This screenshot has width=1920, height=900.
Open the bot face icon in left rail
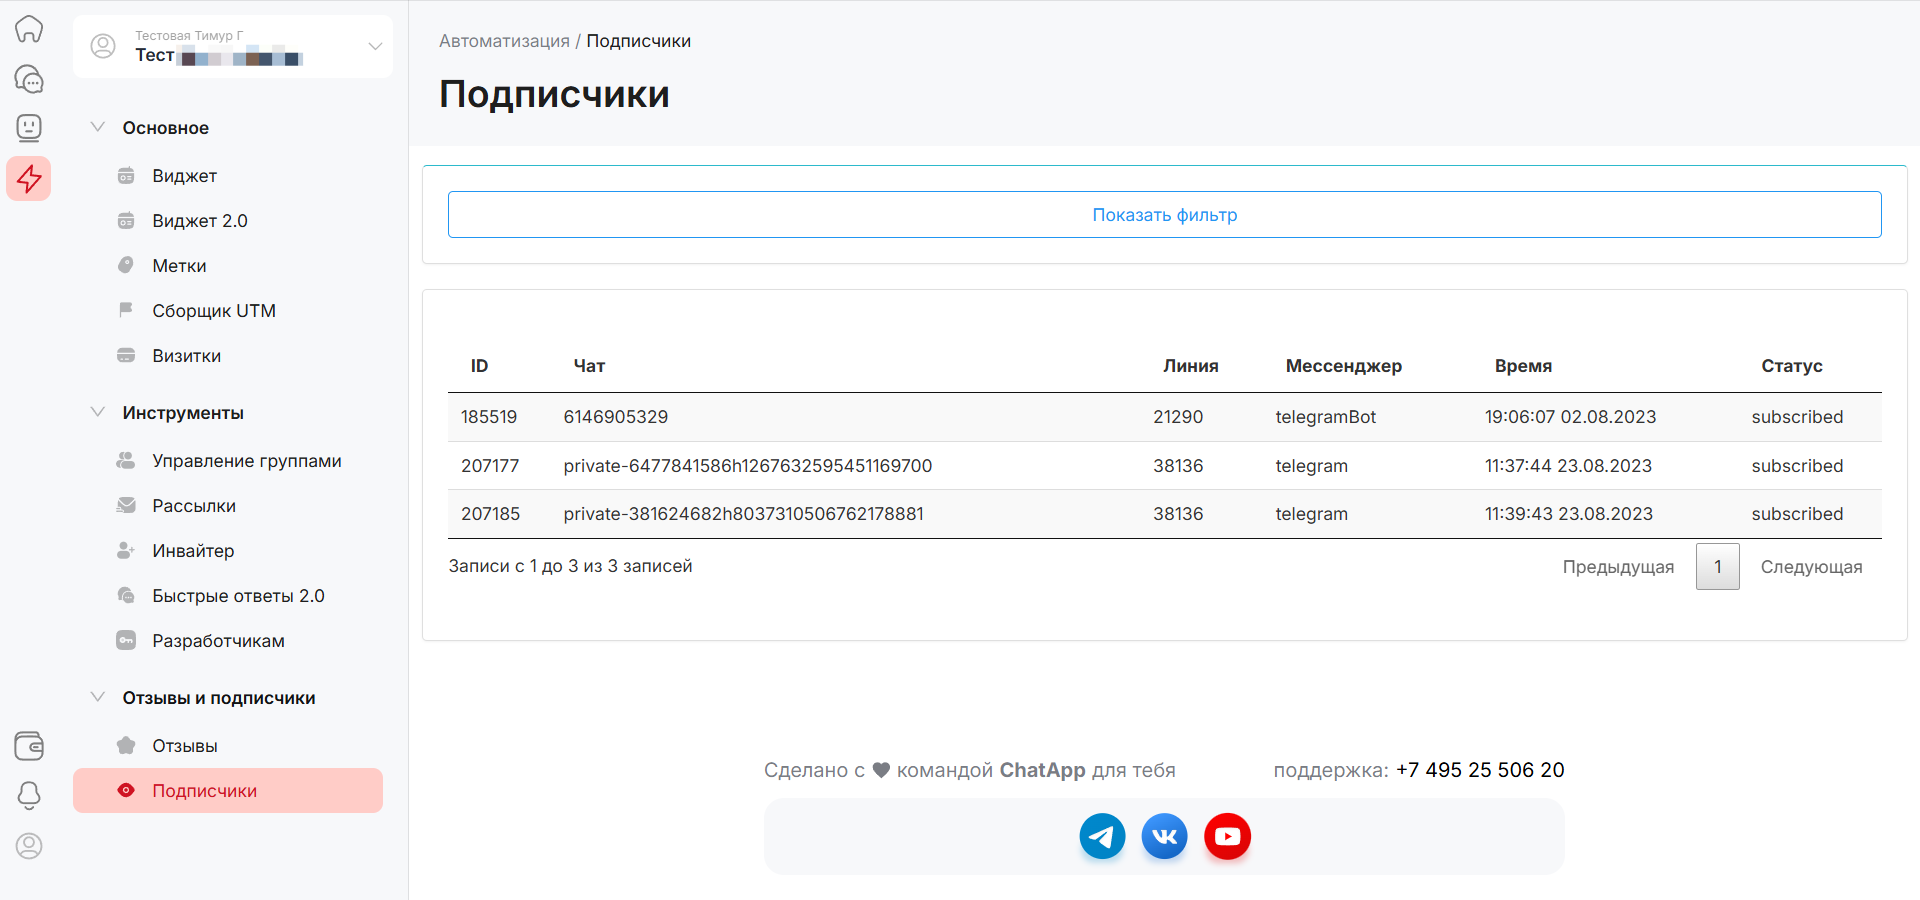[x=29, y=128]
